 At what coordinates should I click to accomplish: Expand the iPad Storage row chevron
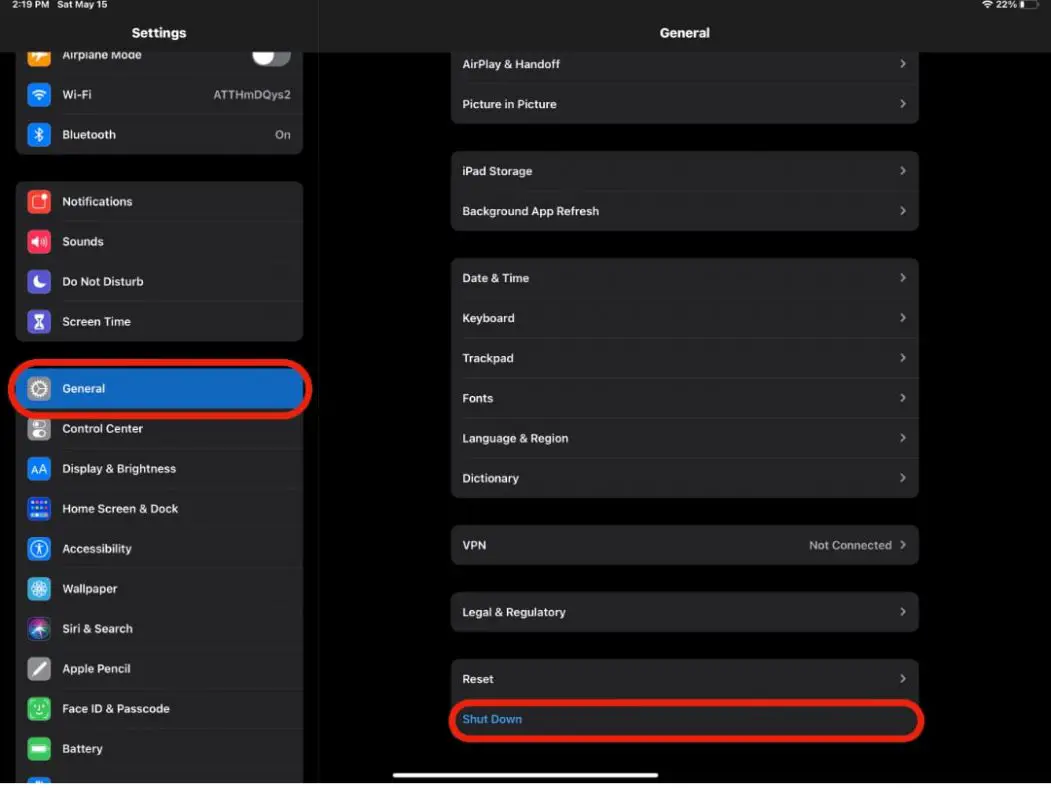click(x=903, y=170)
